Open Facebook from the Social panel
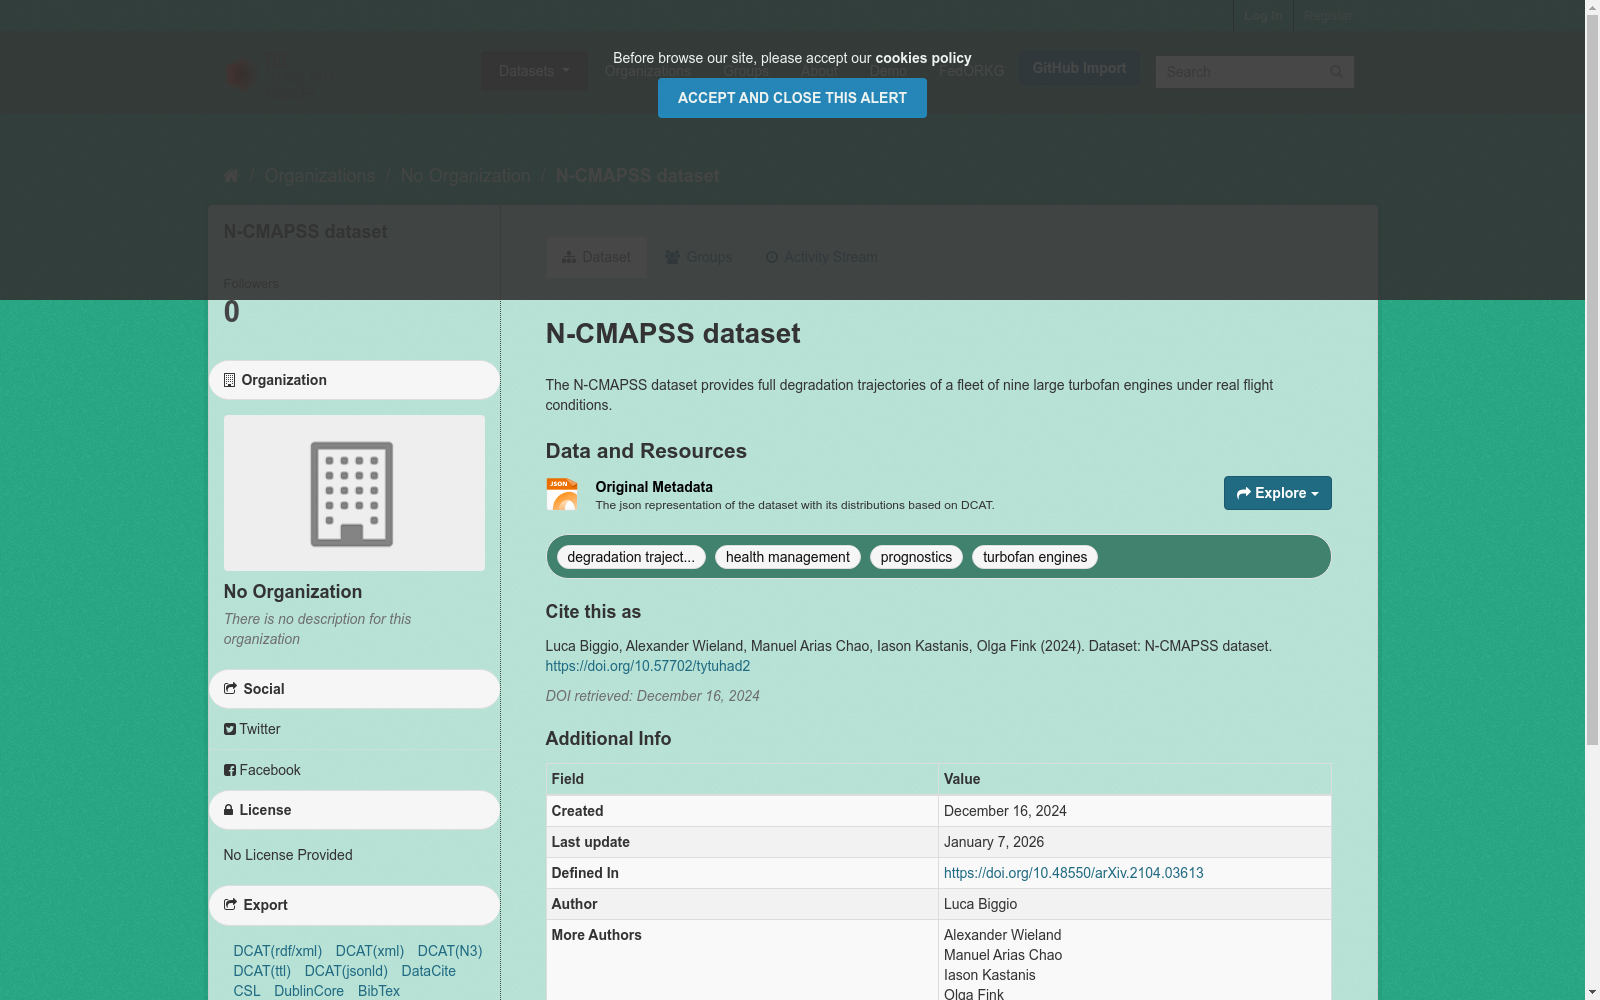1600x1000 pixels. [x=262, y=770]
